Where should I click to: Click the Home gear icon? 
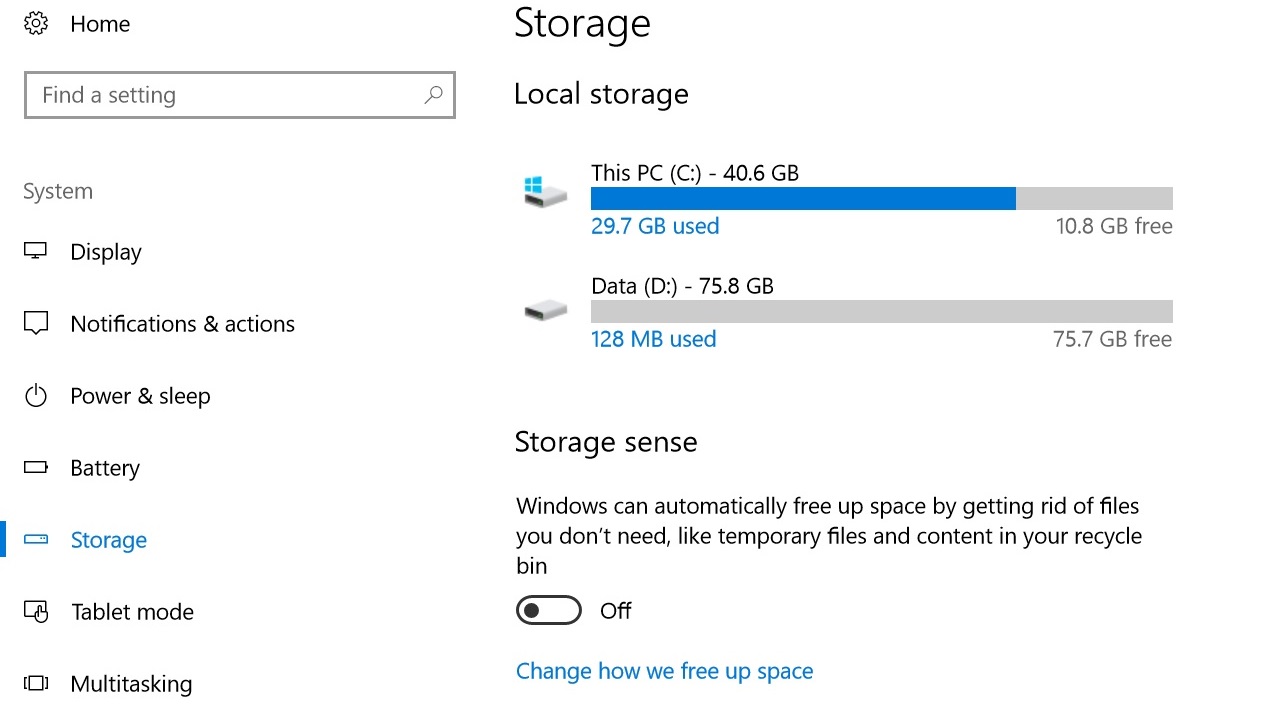tap(36, 24)
